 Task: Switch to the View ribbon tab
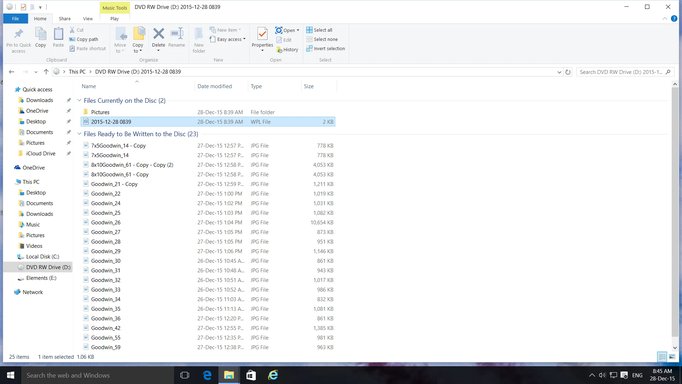pyautogui.click(x=88, y=19)
